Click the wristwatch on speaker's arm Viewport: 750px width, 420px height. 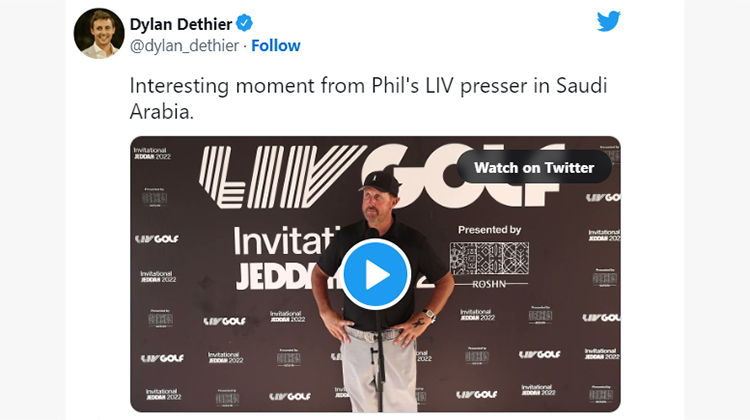(429, 314)
